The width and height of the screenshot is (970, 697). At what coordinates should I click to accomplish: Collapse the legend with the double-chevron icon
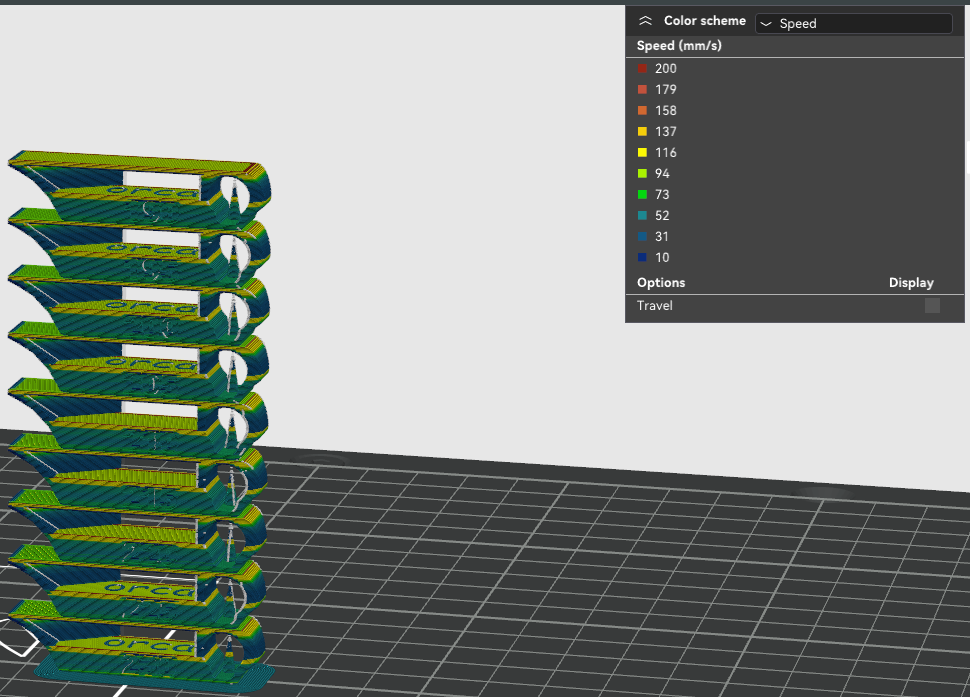pyautogui.click(x=645, y=21)
